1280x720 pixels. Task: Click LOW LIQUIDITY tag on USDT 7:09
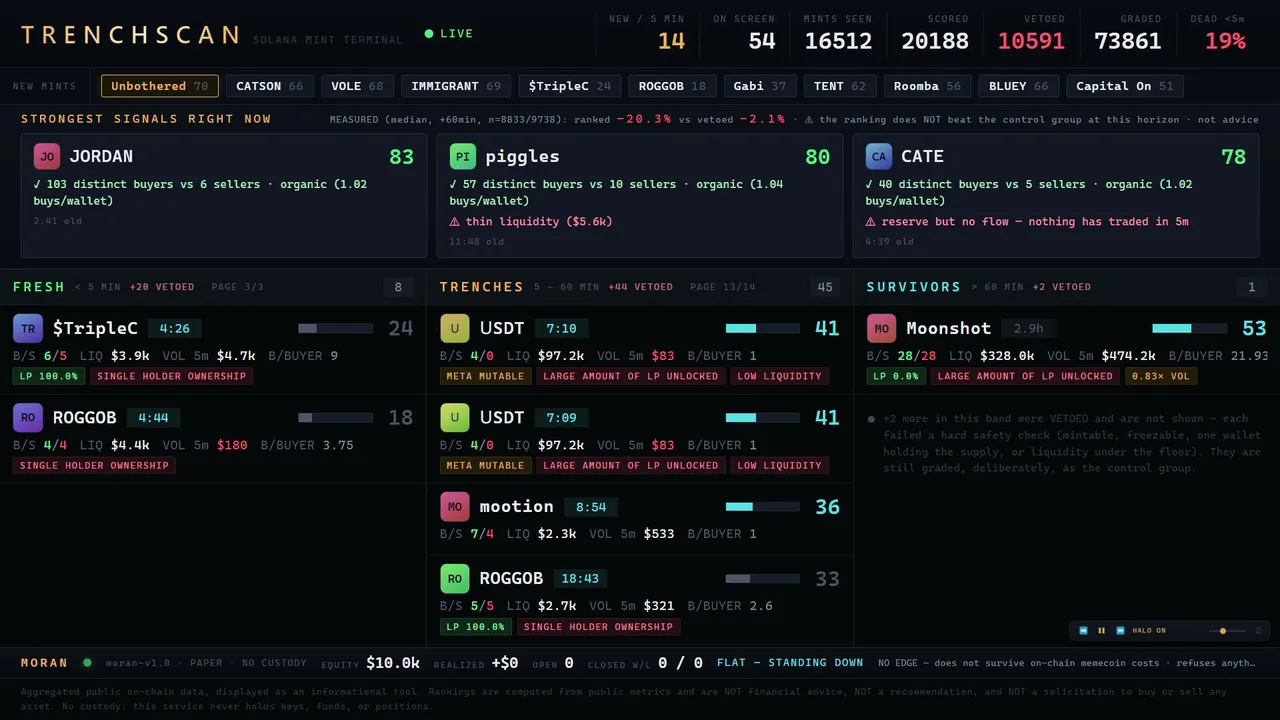click(780, 465)
